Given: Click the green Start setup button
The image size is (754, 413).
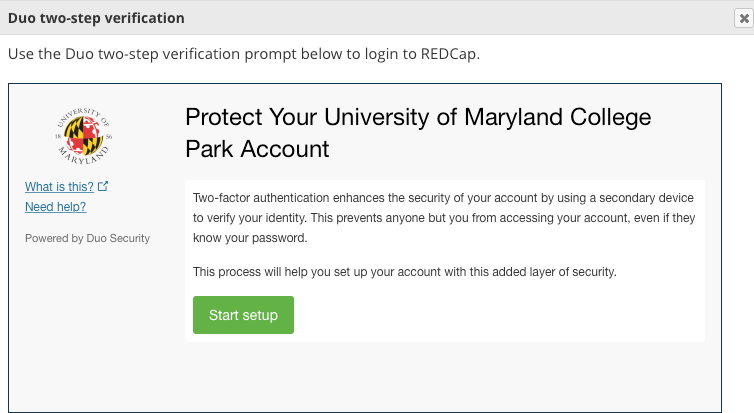Looking at the screenshot, I should click(243, 315).
